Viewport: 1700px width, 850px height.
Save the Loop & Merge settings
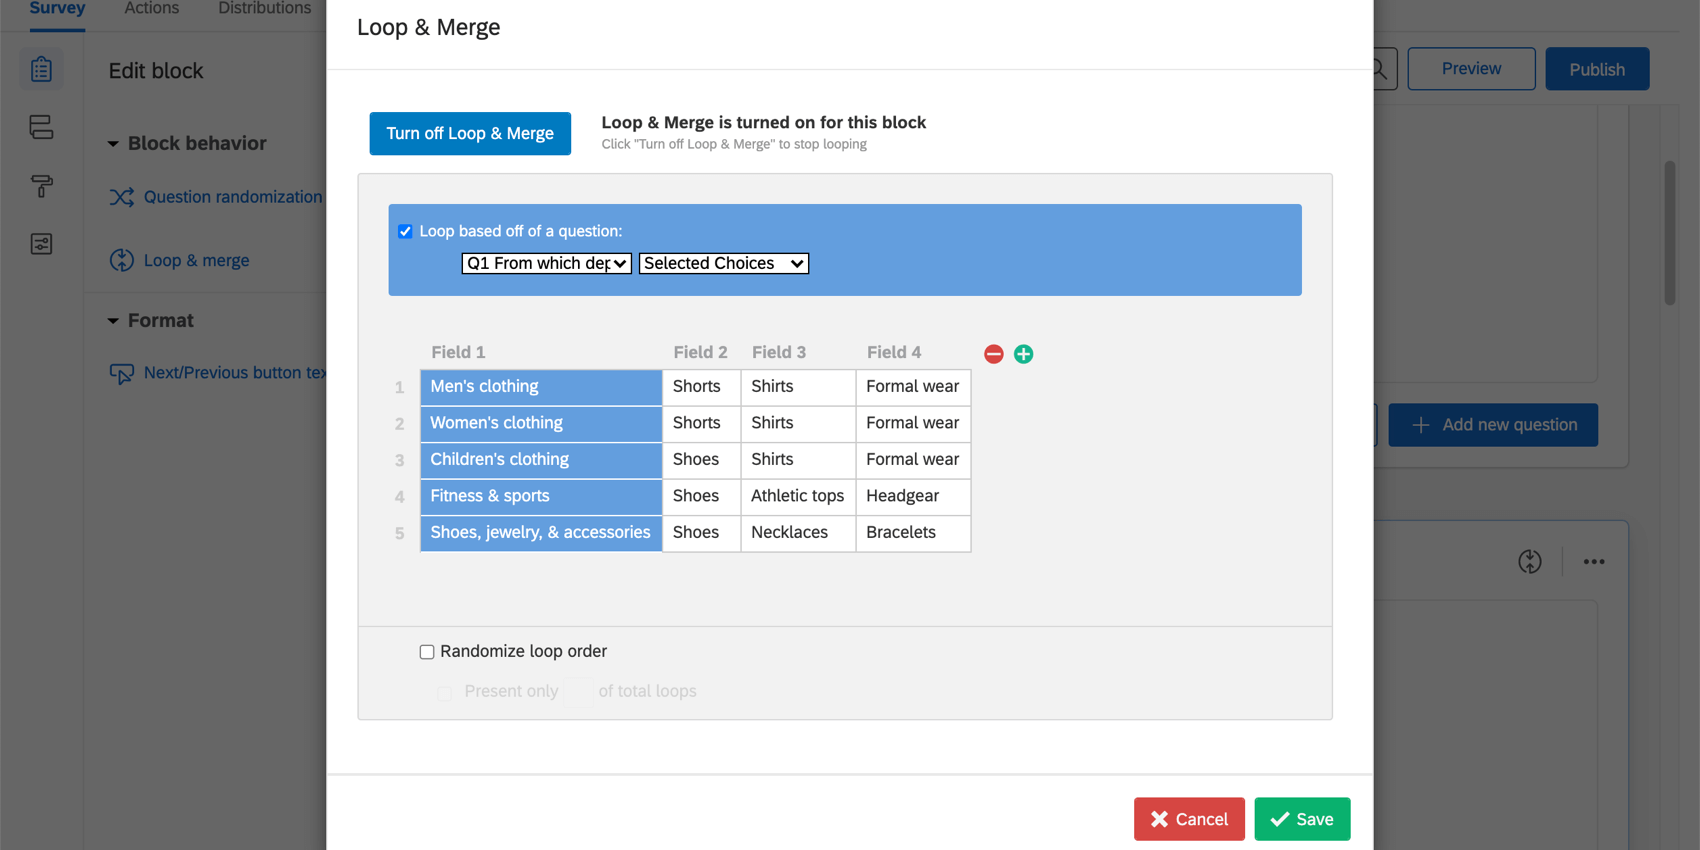tap(1302, 819)
